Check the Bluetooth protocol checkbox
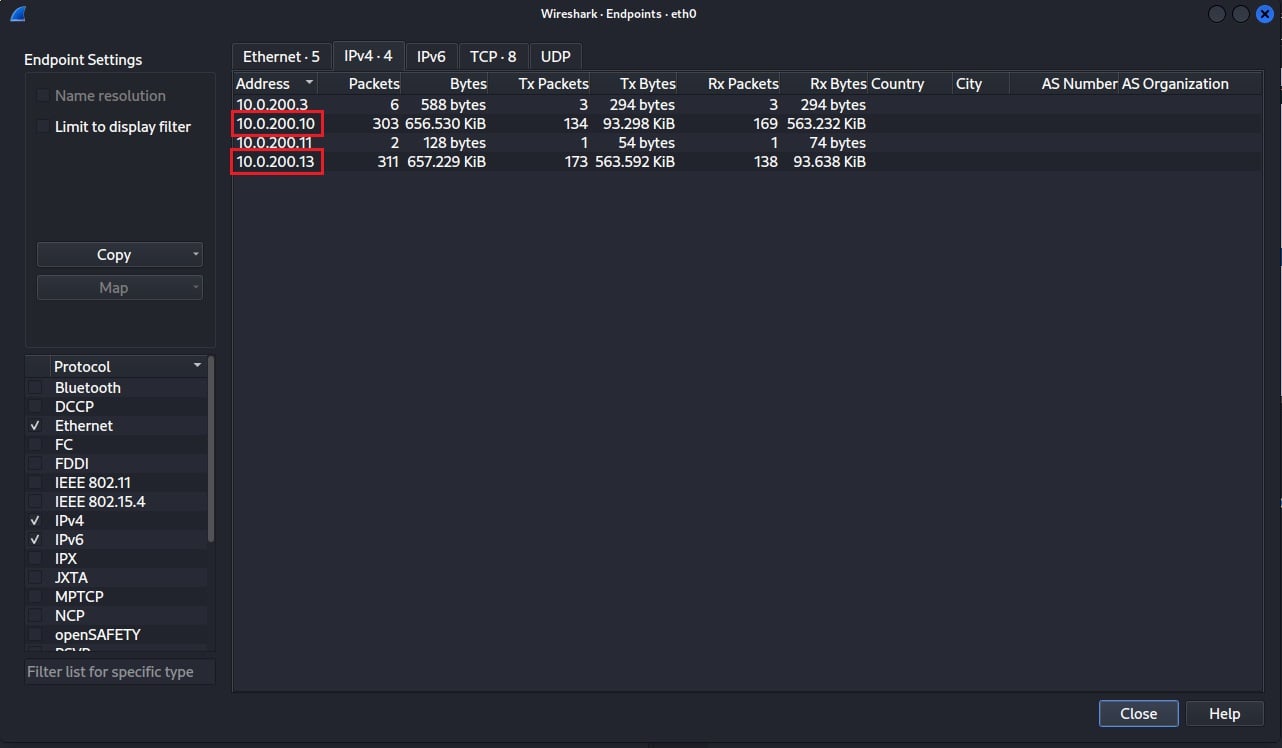Viewport: 1282px width, 748px height. (35, 388)
